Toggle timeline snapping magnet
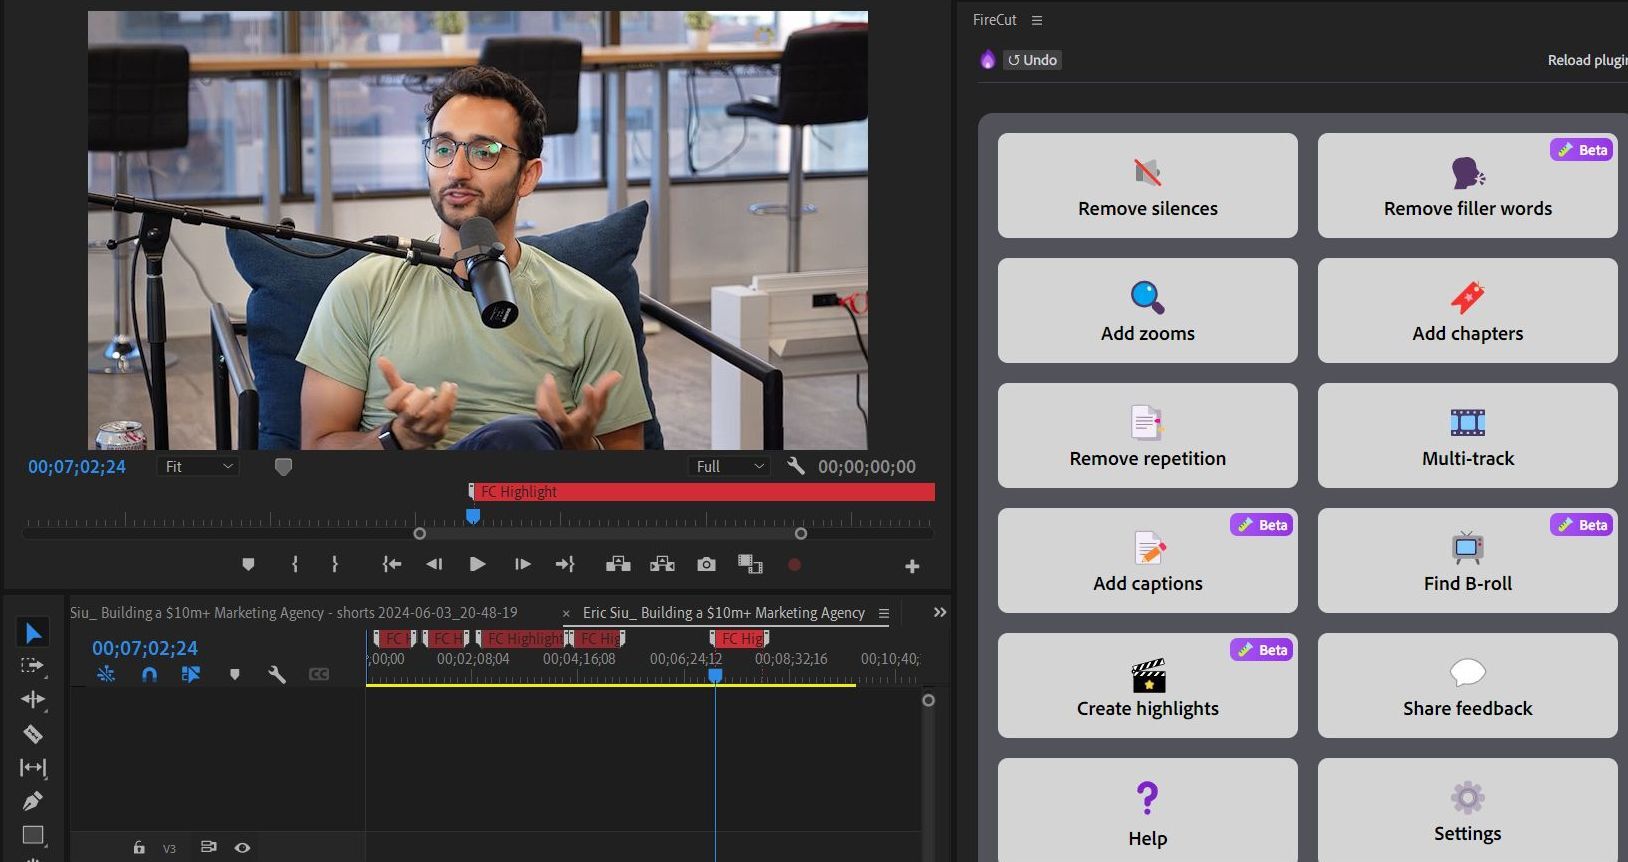Viewport: 1628px width, 862px height. click(x=149, y=675)
